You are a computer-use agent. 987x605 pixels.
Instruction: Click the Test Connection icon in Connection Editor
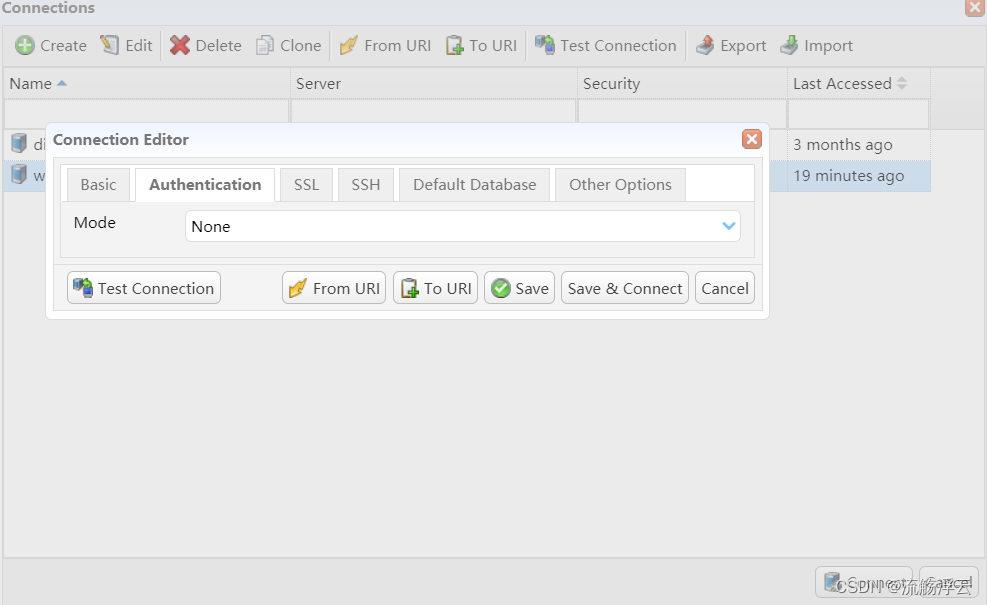click(82, 288)
